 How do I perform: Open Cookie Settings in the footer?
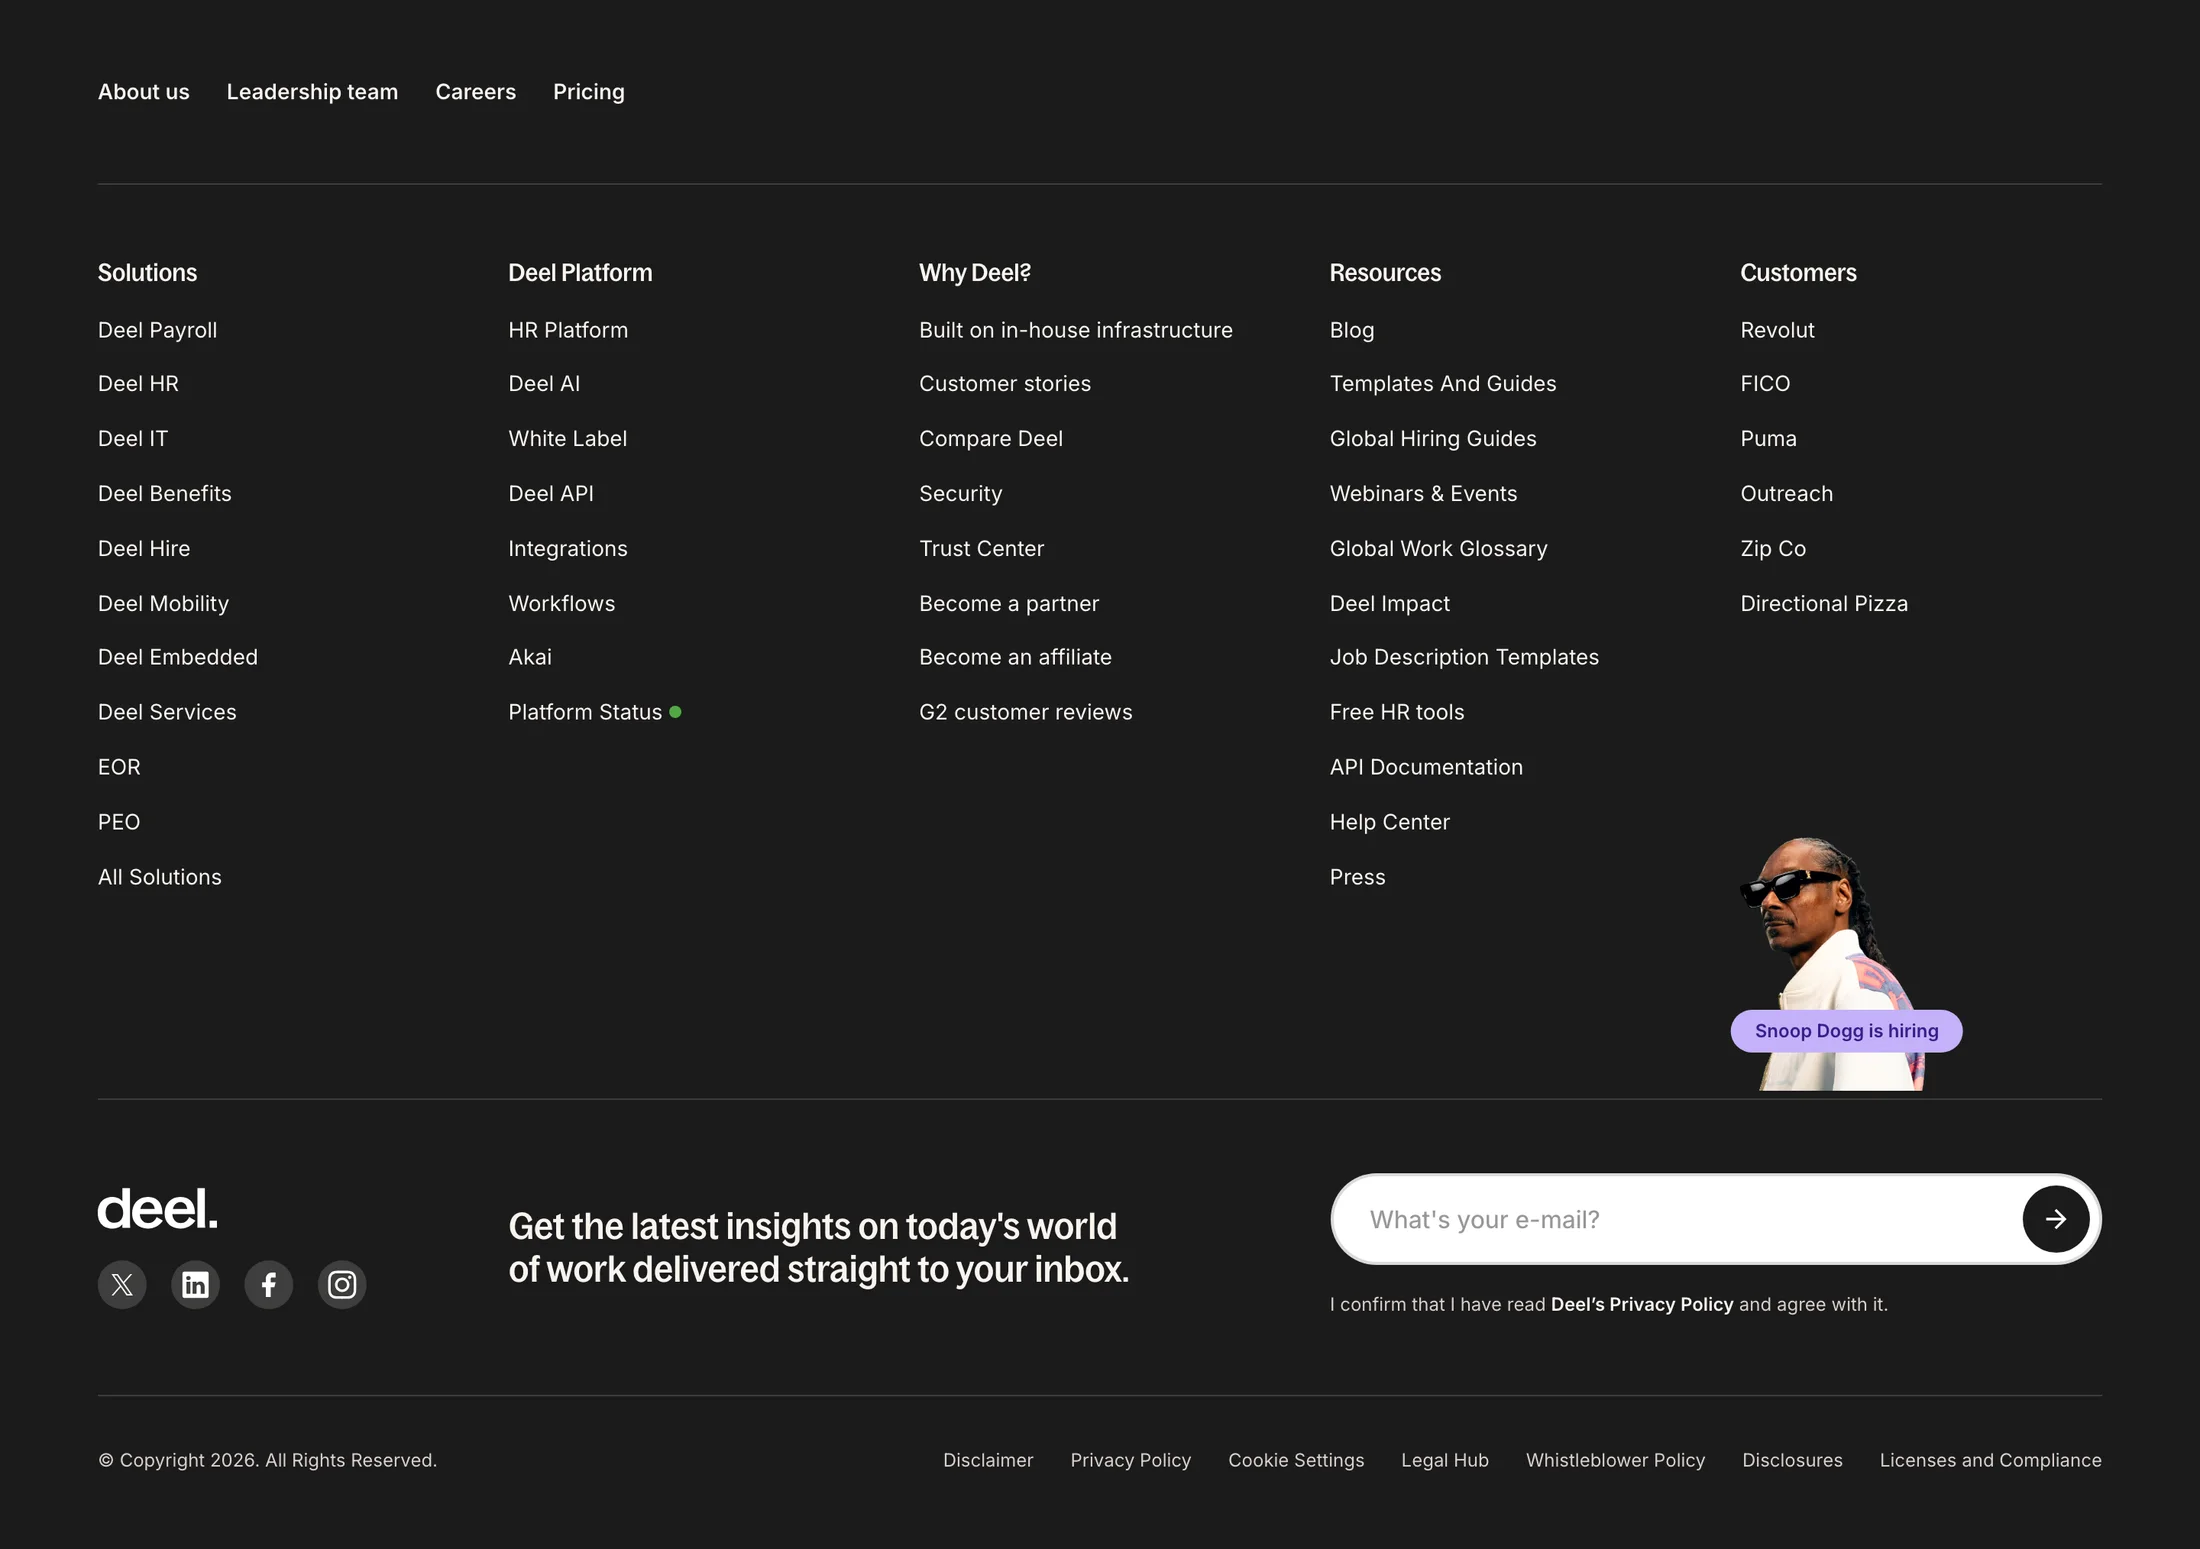pyautogui.click(x=1296, y=1460)
